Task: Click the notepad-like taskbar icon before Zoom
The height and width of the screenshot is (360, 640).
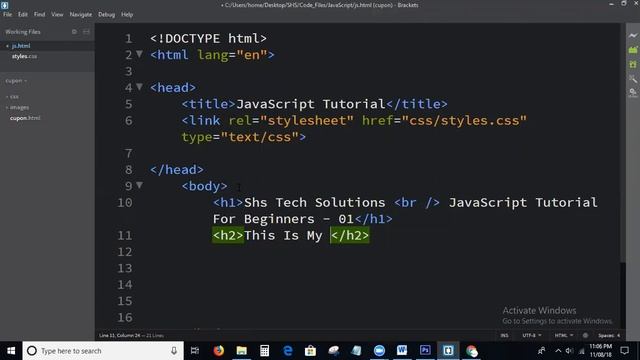Action: click(x=356, y=351)
